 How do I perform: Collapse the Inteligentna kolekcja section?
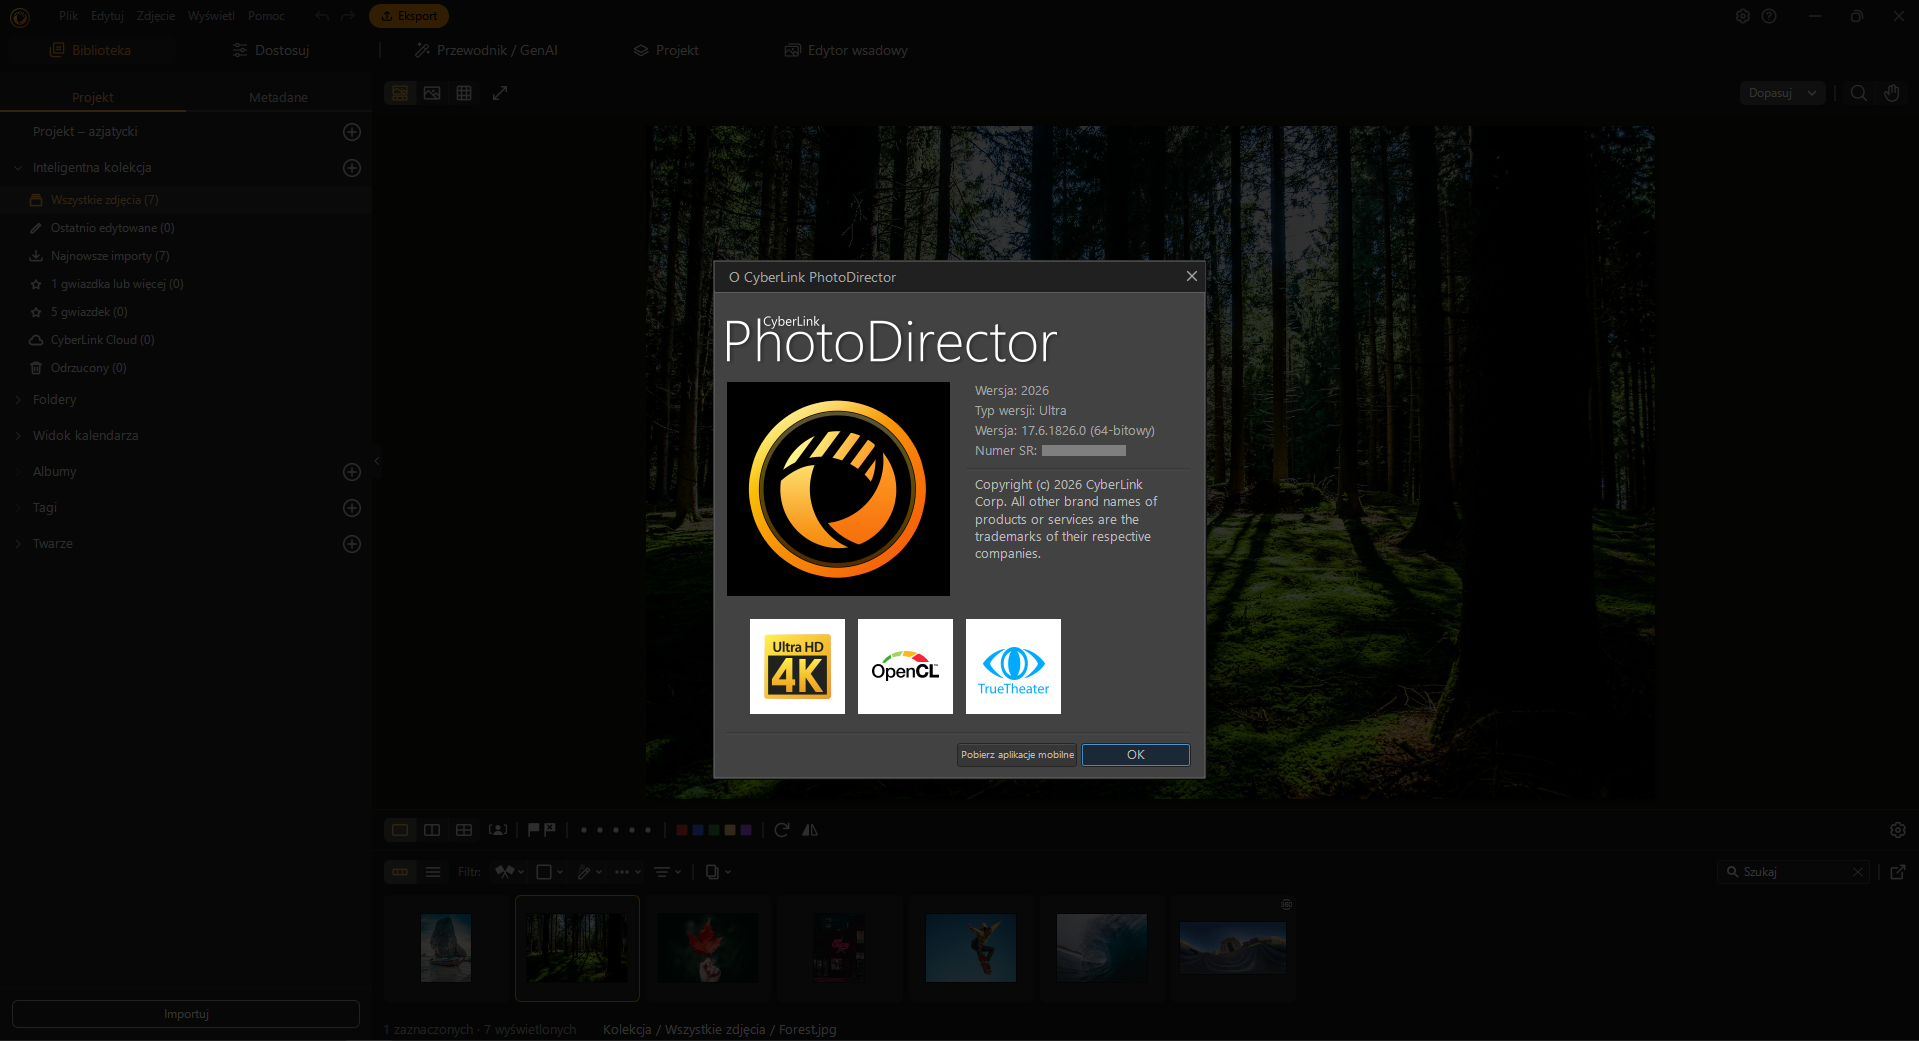point(18,168)
